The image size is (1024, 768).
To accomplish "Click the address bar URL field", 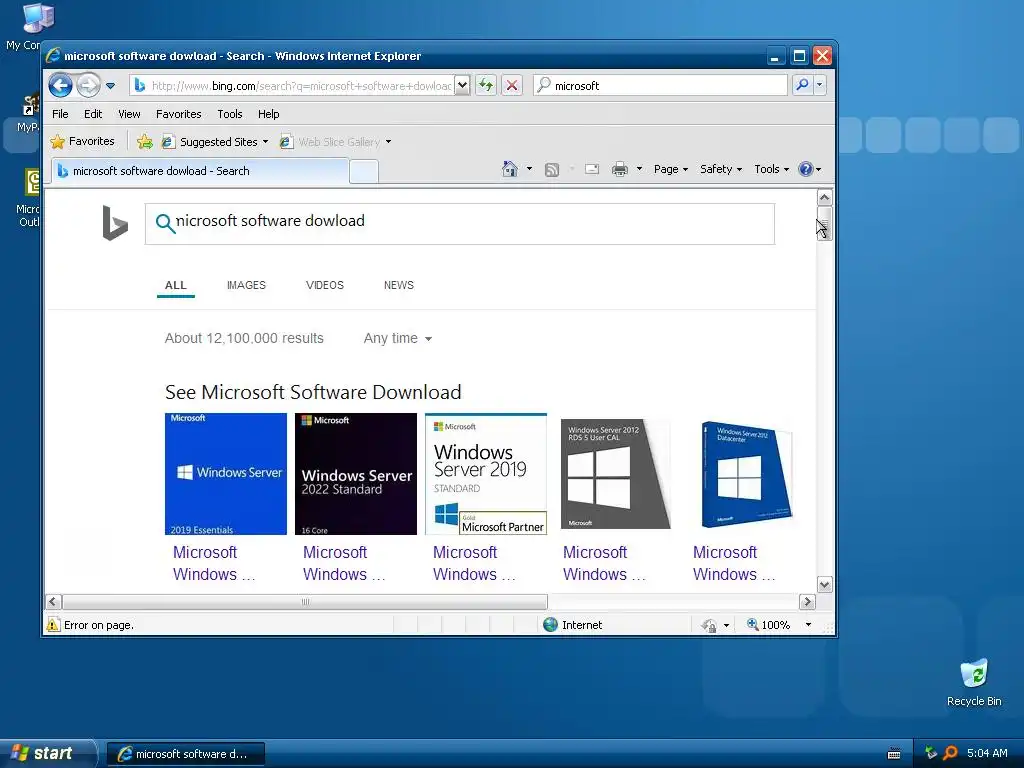I will pyautogui.click(x=300, y=86).
